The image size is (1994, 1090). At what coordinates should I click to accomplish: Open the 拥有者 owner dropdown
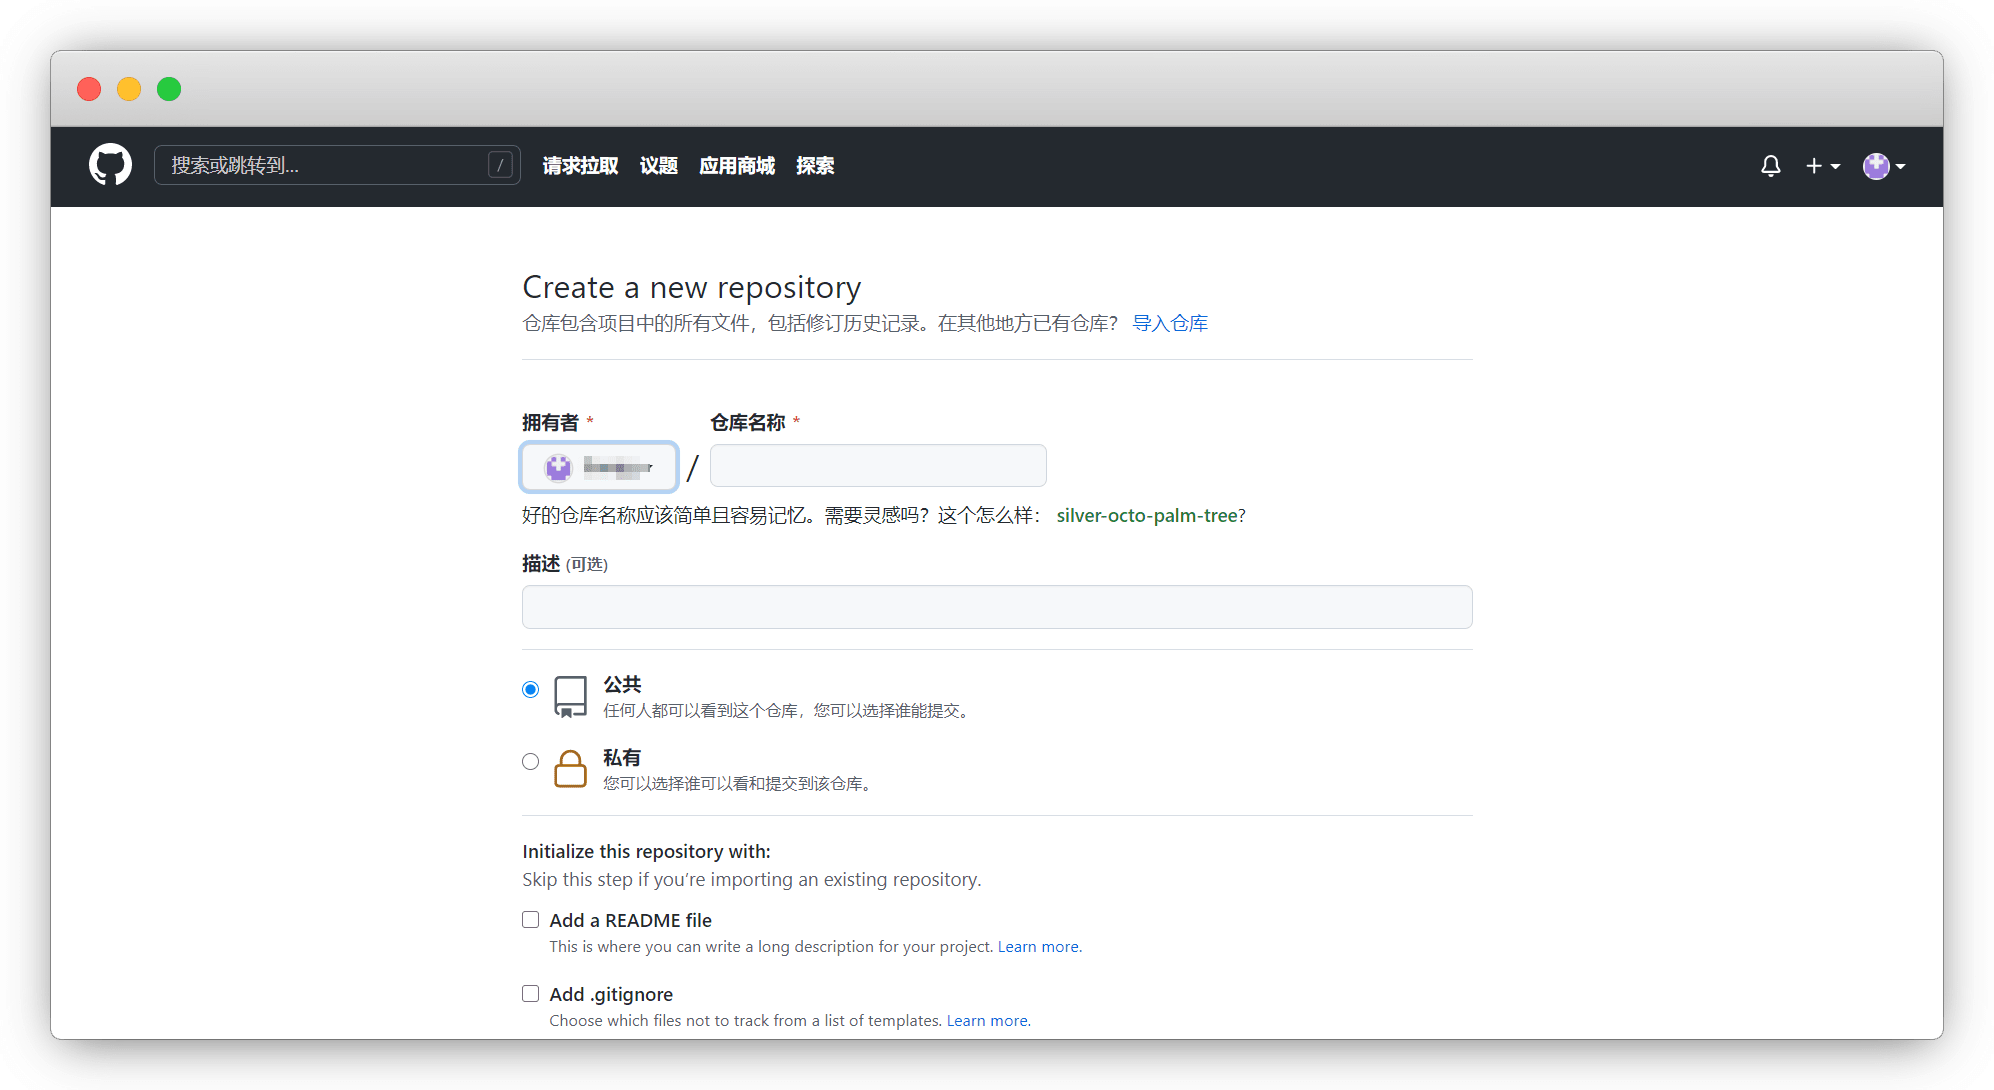click(598, 467)
